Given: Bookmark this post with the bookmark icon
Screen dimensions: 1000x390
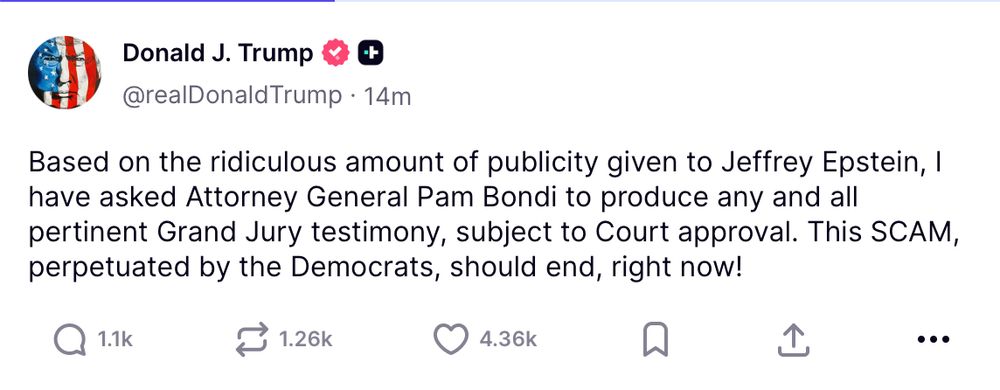Looking at the screenshot, I should (654, 340).
